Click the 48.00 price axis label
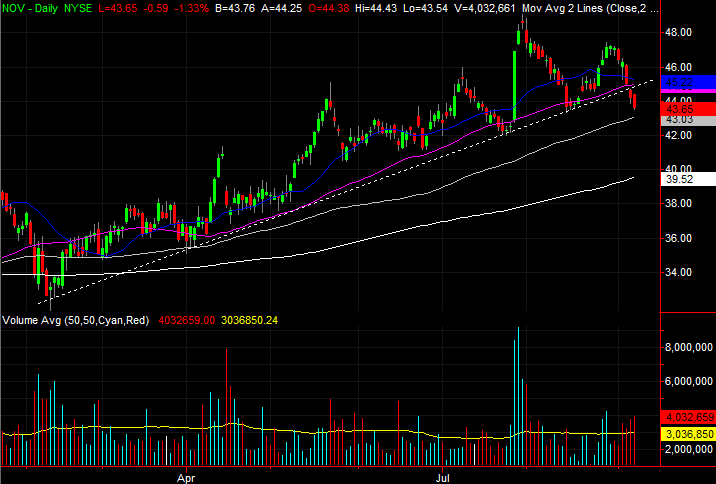This screenshot has width=716, height=484. tap(679, 32)
